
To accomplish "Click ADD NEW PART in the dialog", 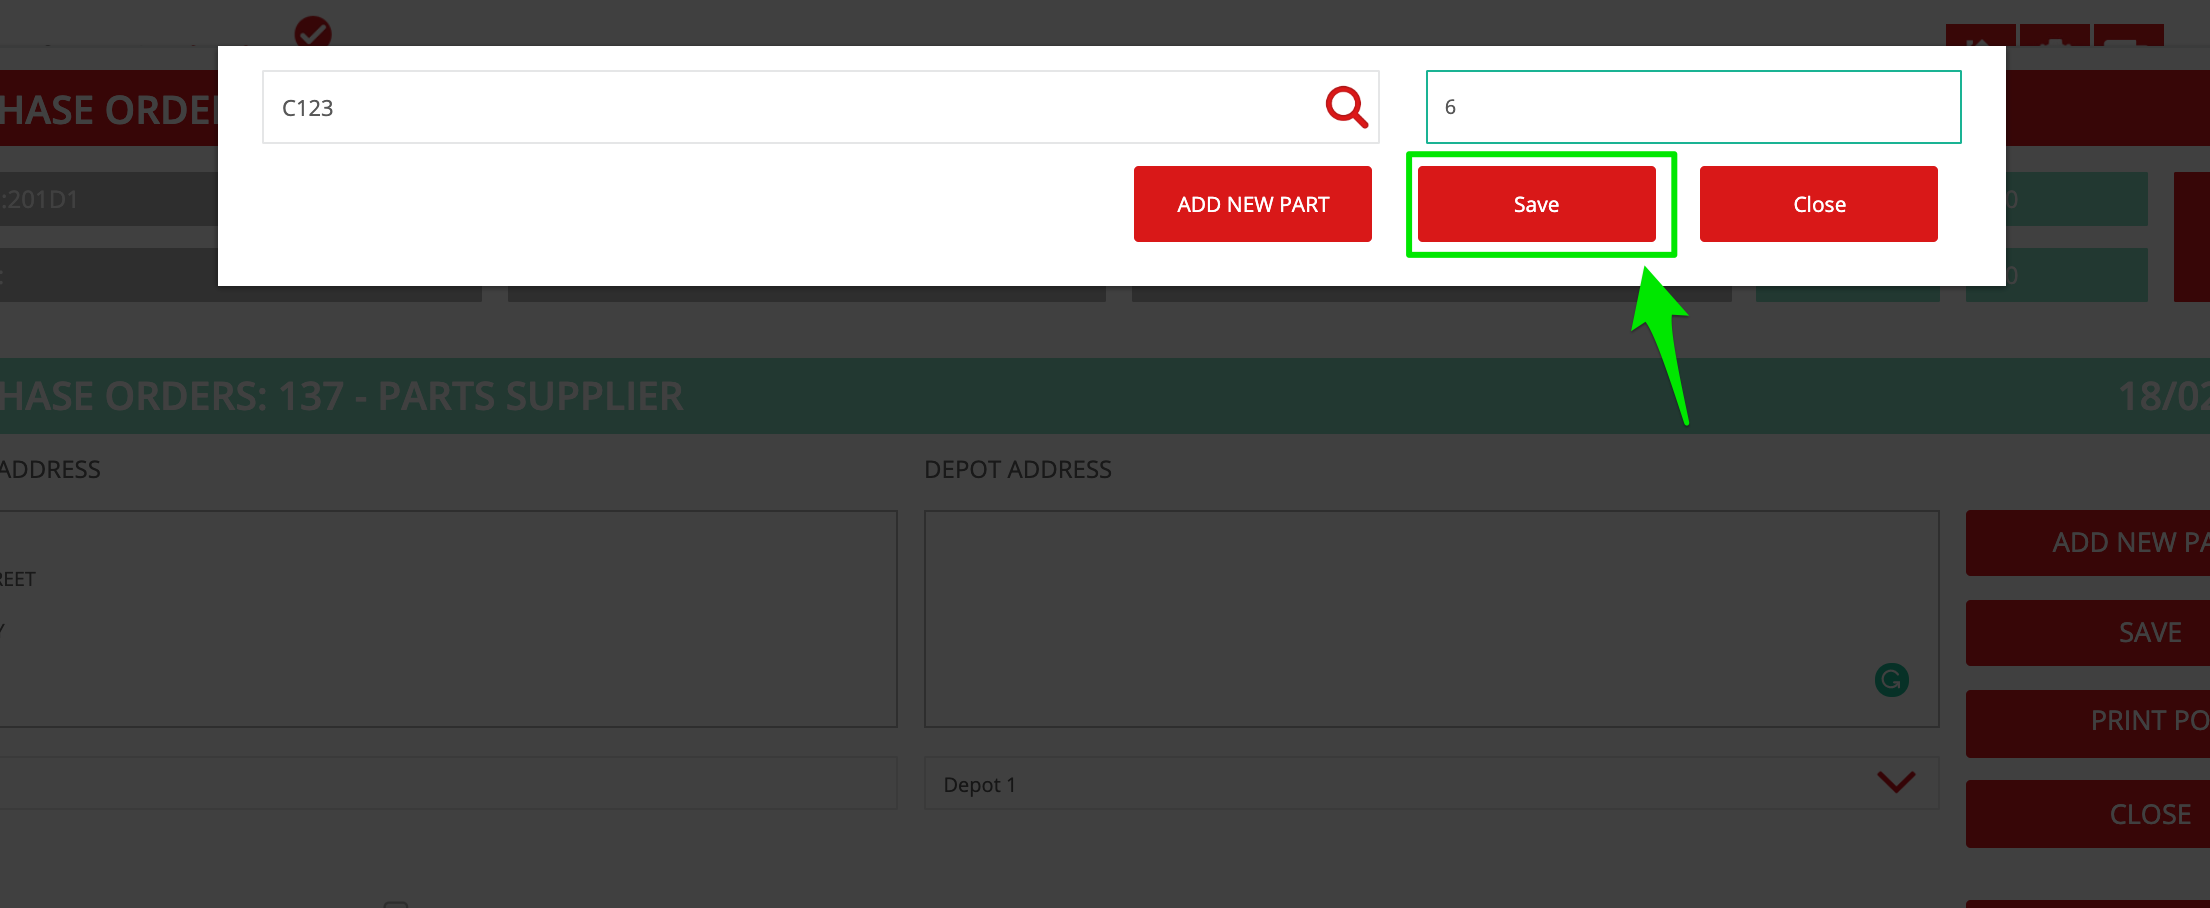I will pos(1252,204).
